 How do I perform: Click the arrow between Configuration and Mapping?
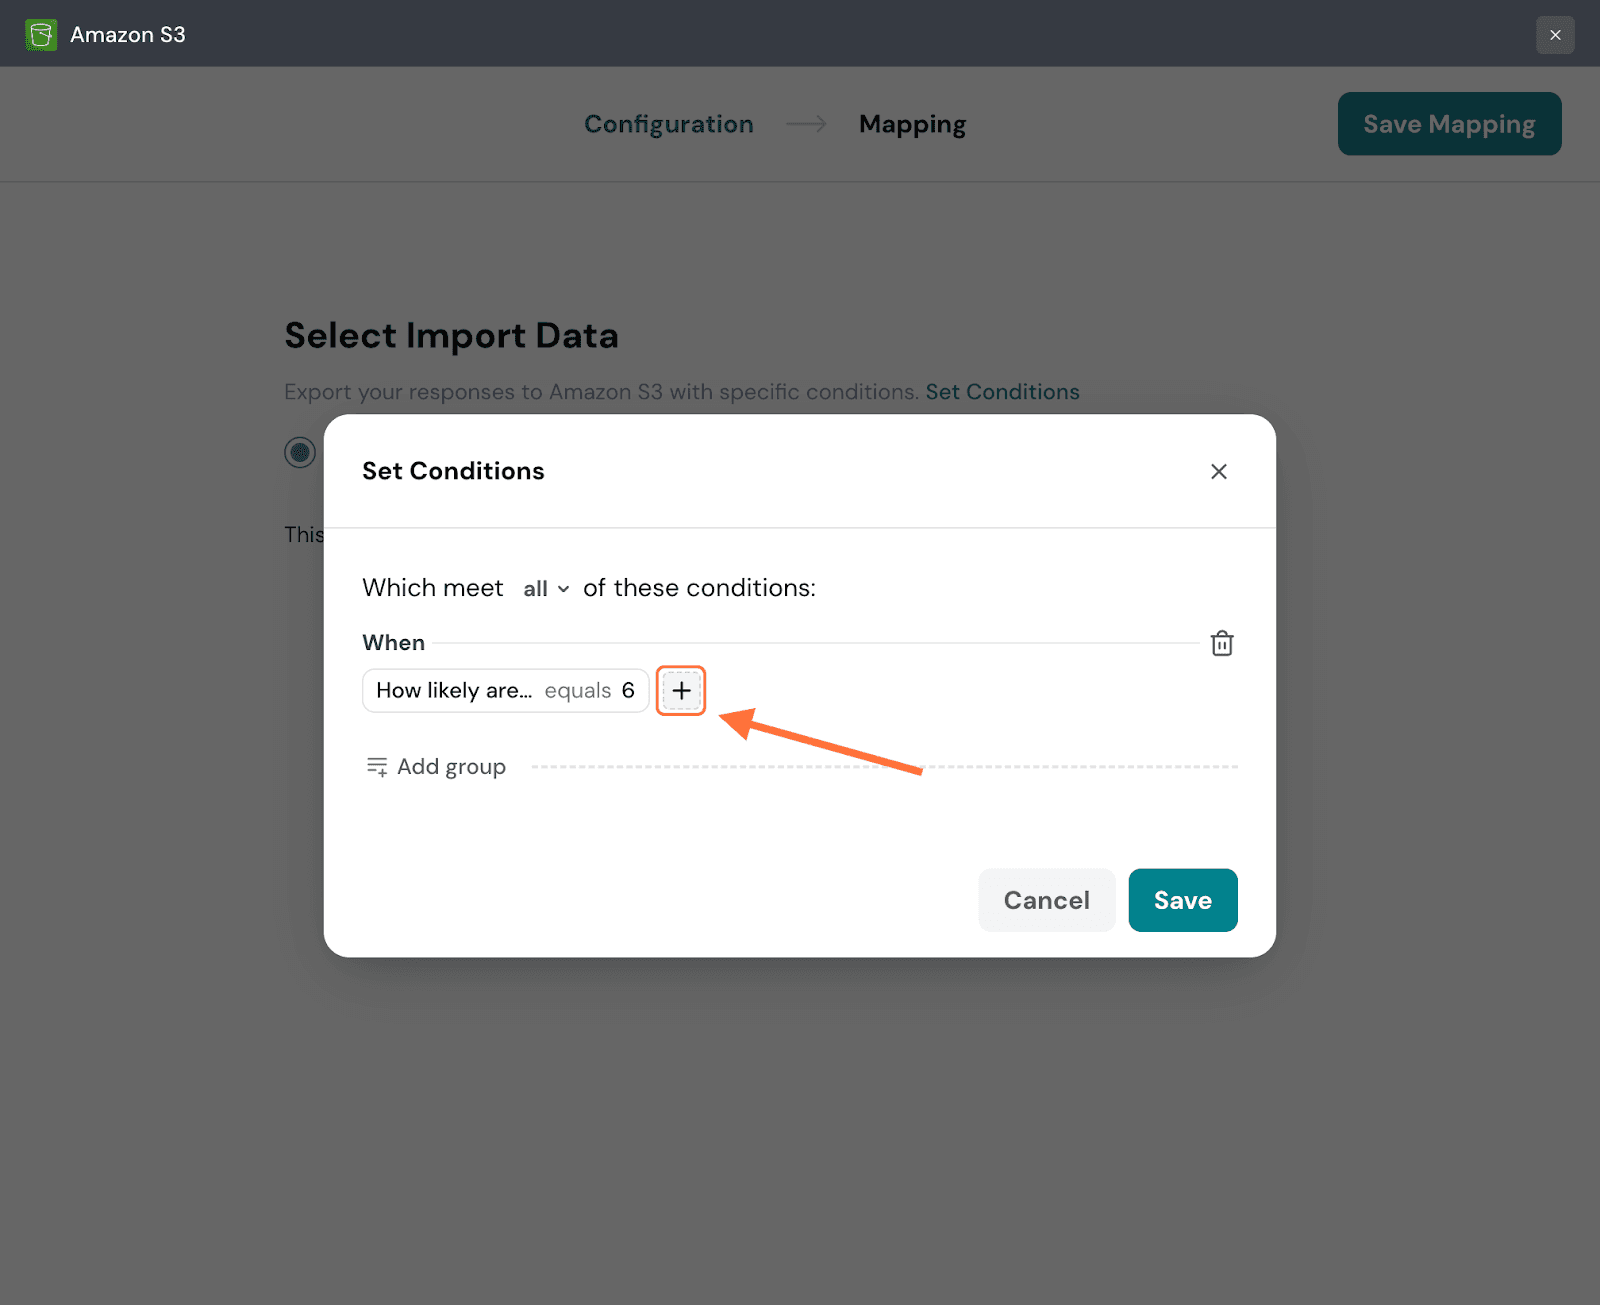[x=806, y=124]
